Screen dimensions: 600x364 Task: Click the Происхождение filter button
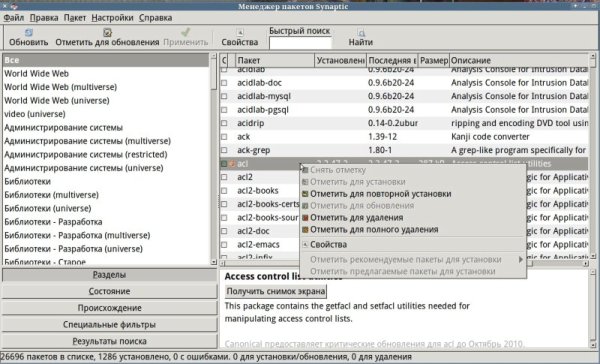[x=109, y=308]
